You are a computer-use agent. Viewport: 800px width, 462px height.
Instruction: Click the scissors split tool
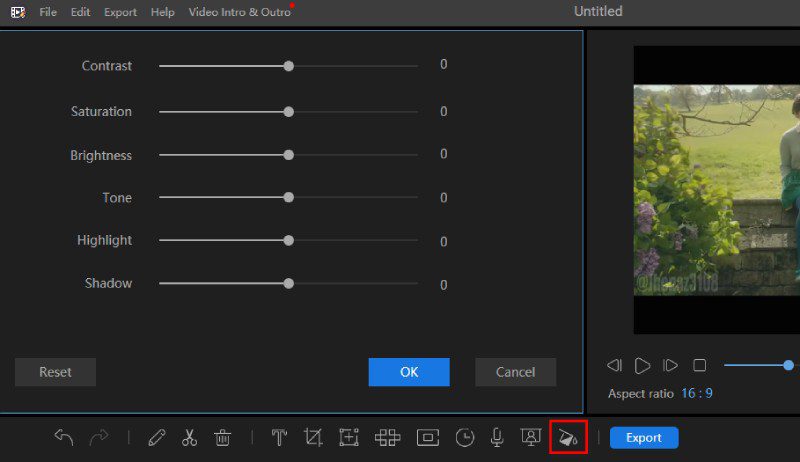(189, 438)
